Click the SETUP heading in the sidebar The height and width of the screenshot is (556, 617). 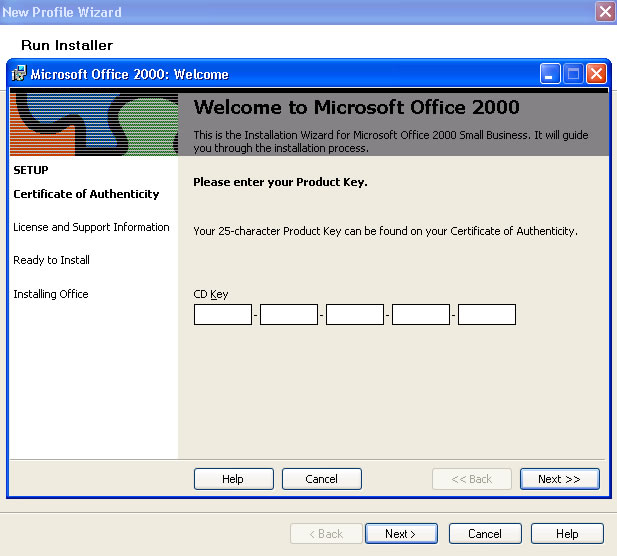pyautogui.click(x=31, y=170)
